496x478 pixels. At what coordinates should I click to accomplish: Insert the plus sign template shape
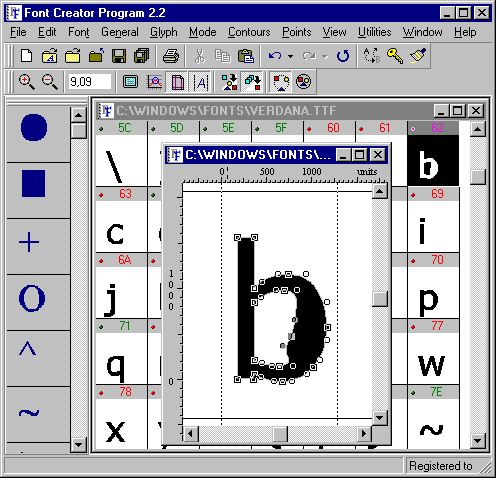click(x=29, y=242)
